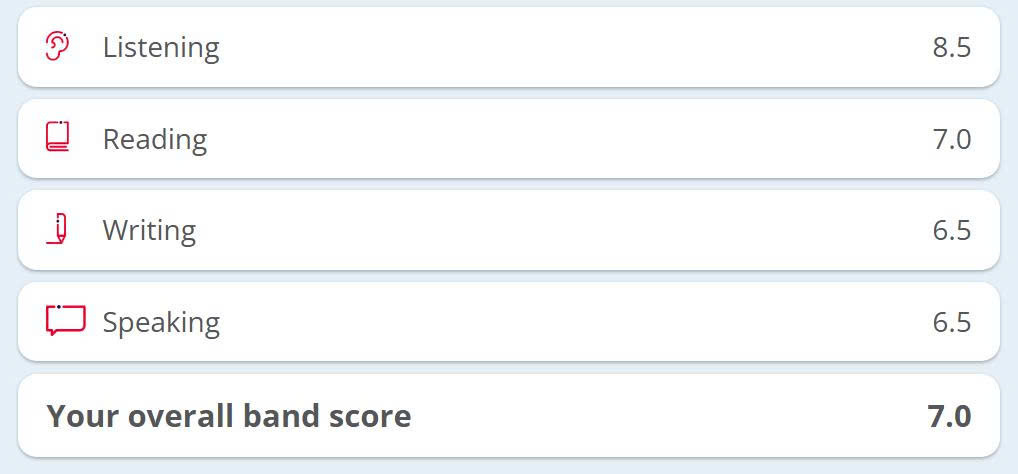The height and width of the screenshot is (474, 1018).
Task: Click the book icon beside Reading
Action: point(58,137)
